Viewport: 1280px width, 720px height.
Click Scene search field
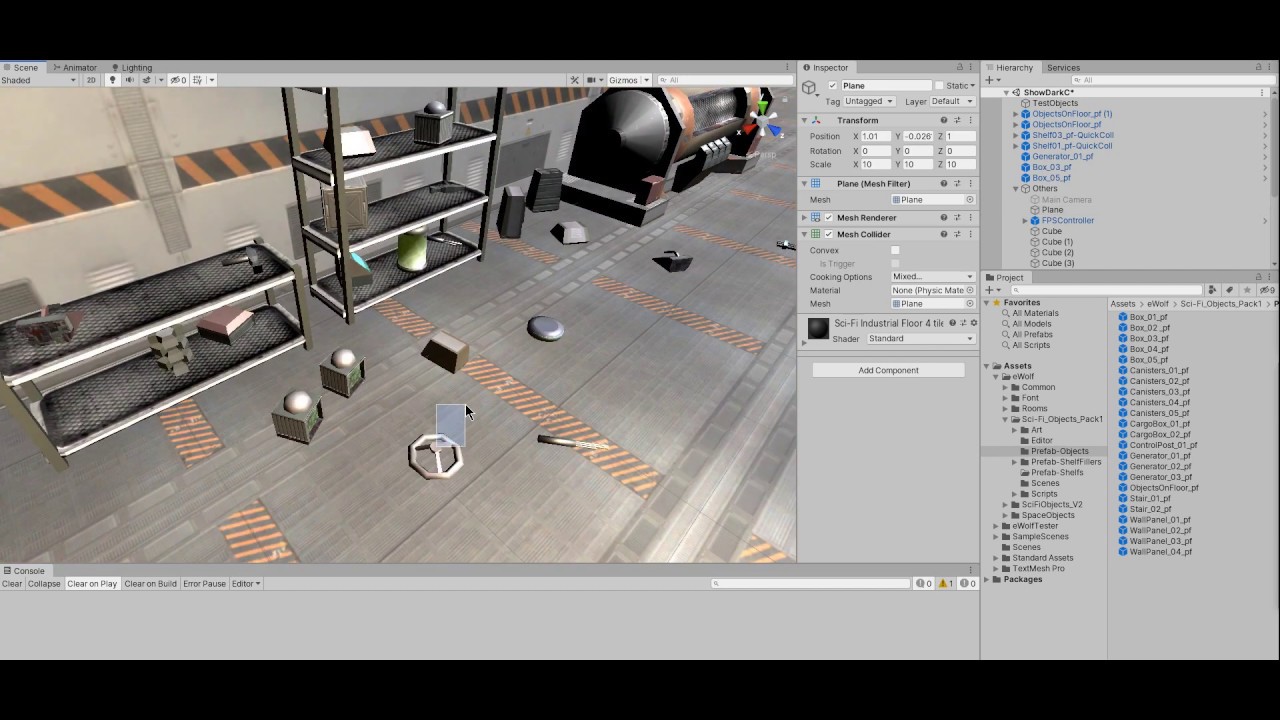pos(725,80)
